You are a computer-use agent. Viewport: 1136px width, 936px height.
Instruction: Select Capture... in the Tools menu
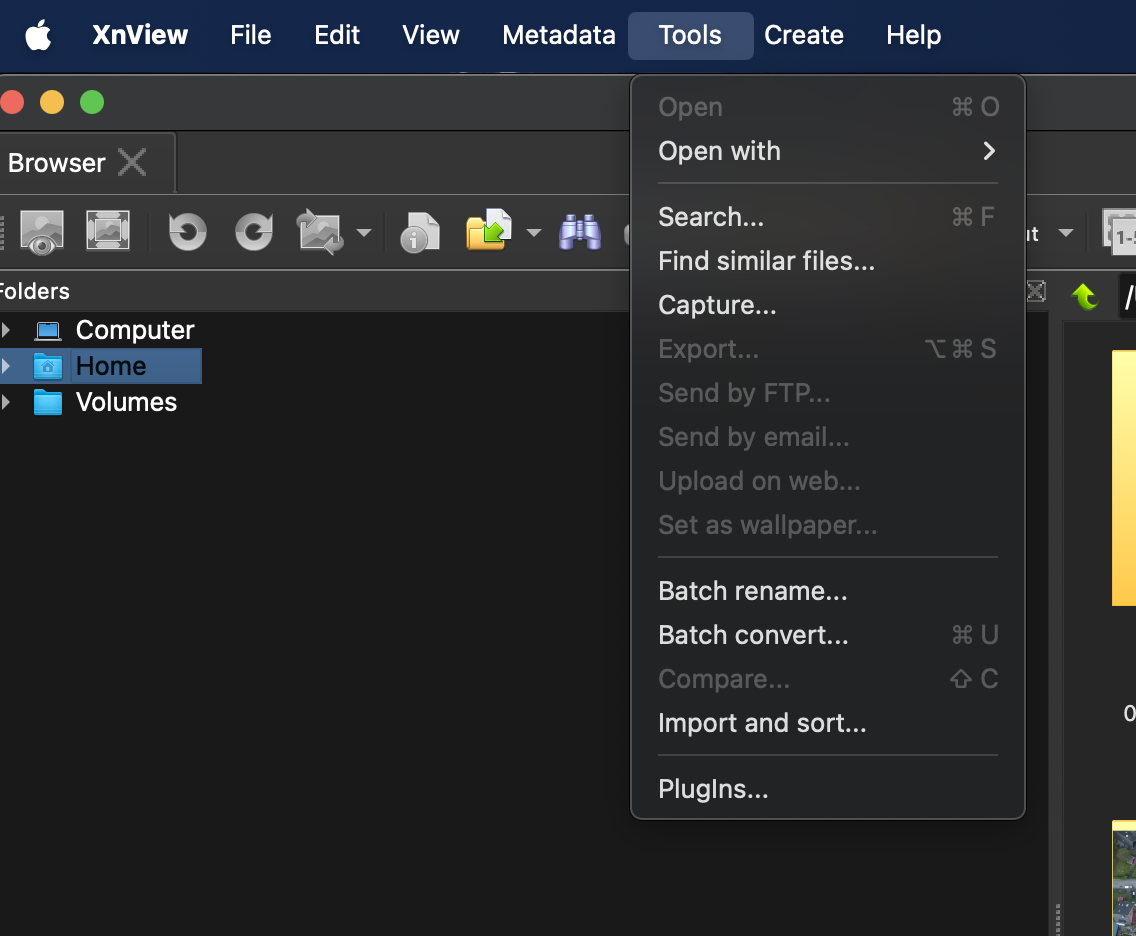717,305
